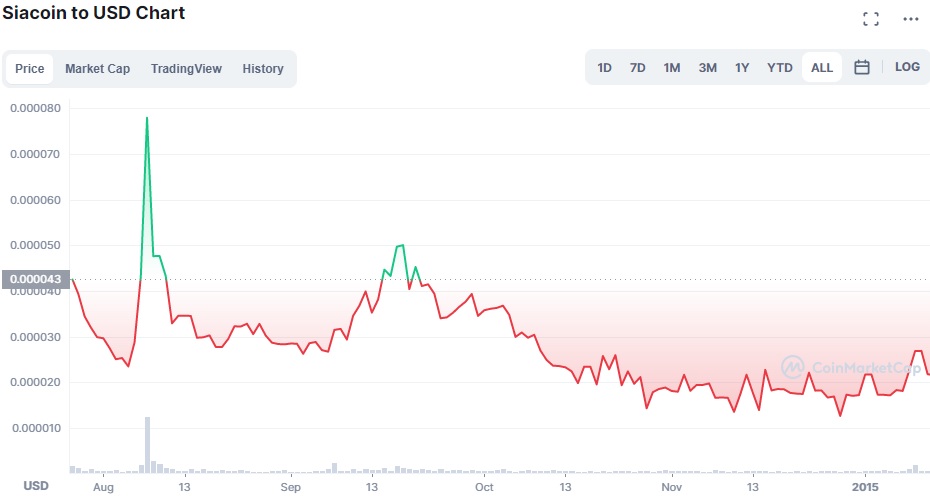
Task: Open the TradingView tab
Action: [186, 69]
